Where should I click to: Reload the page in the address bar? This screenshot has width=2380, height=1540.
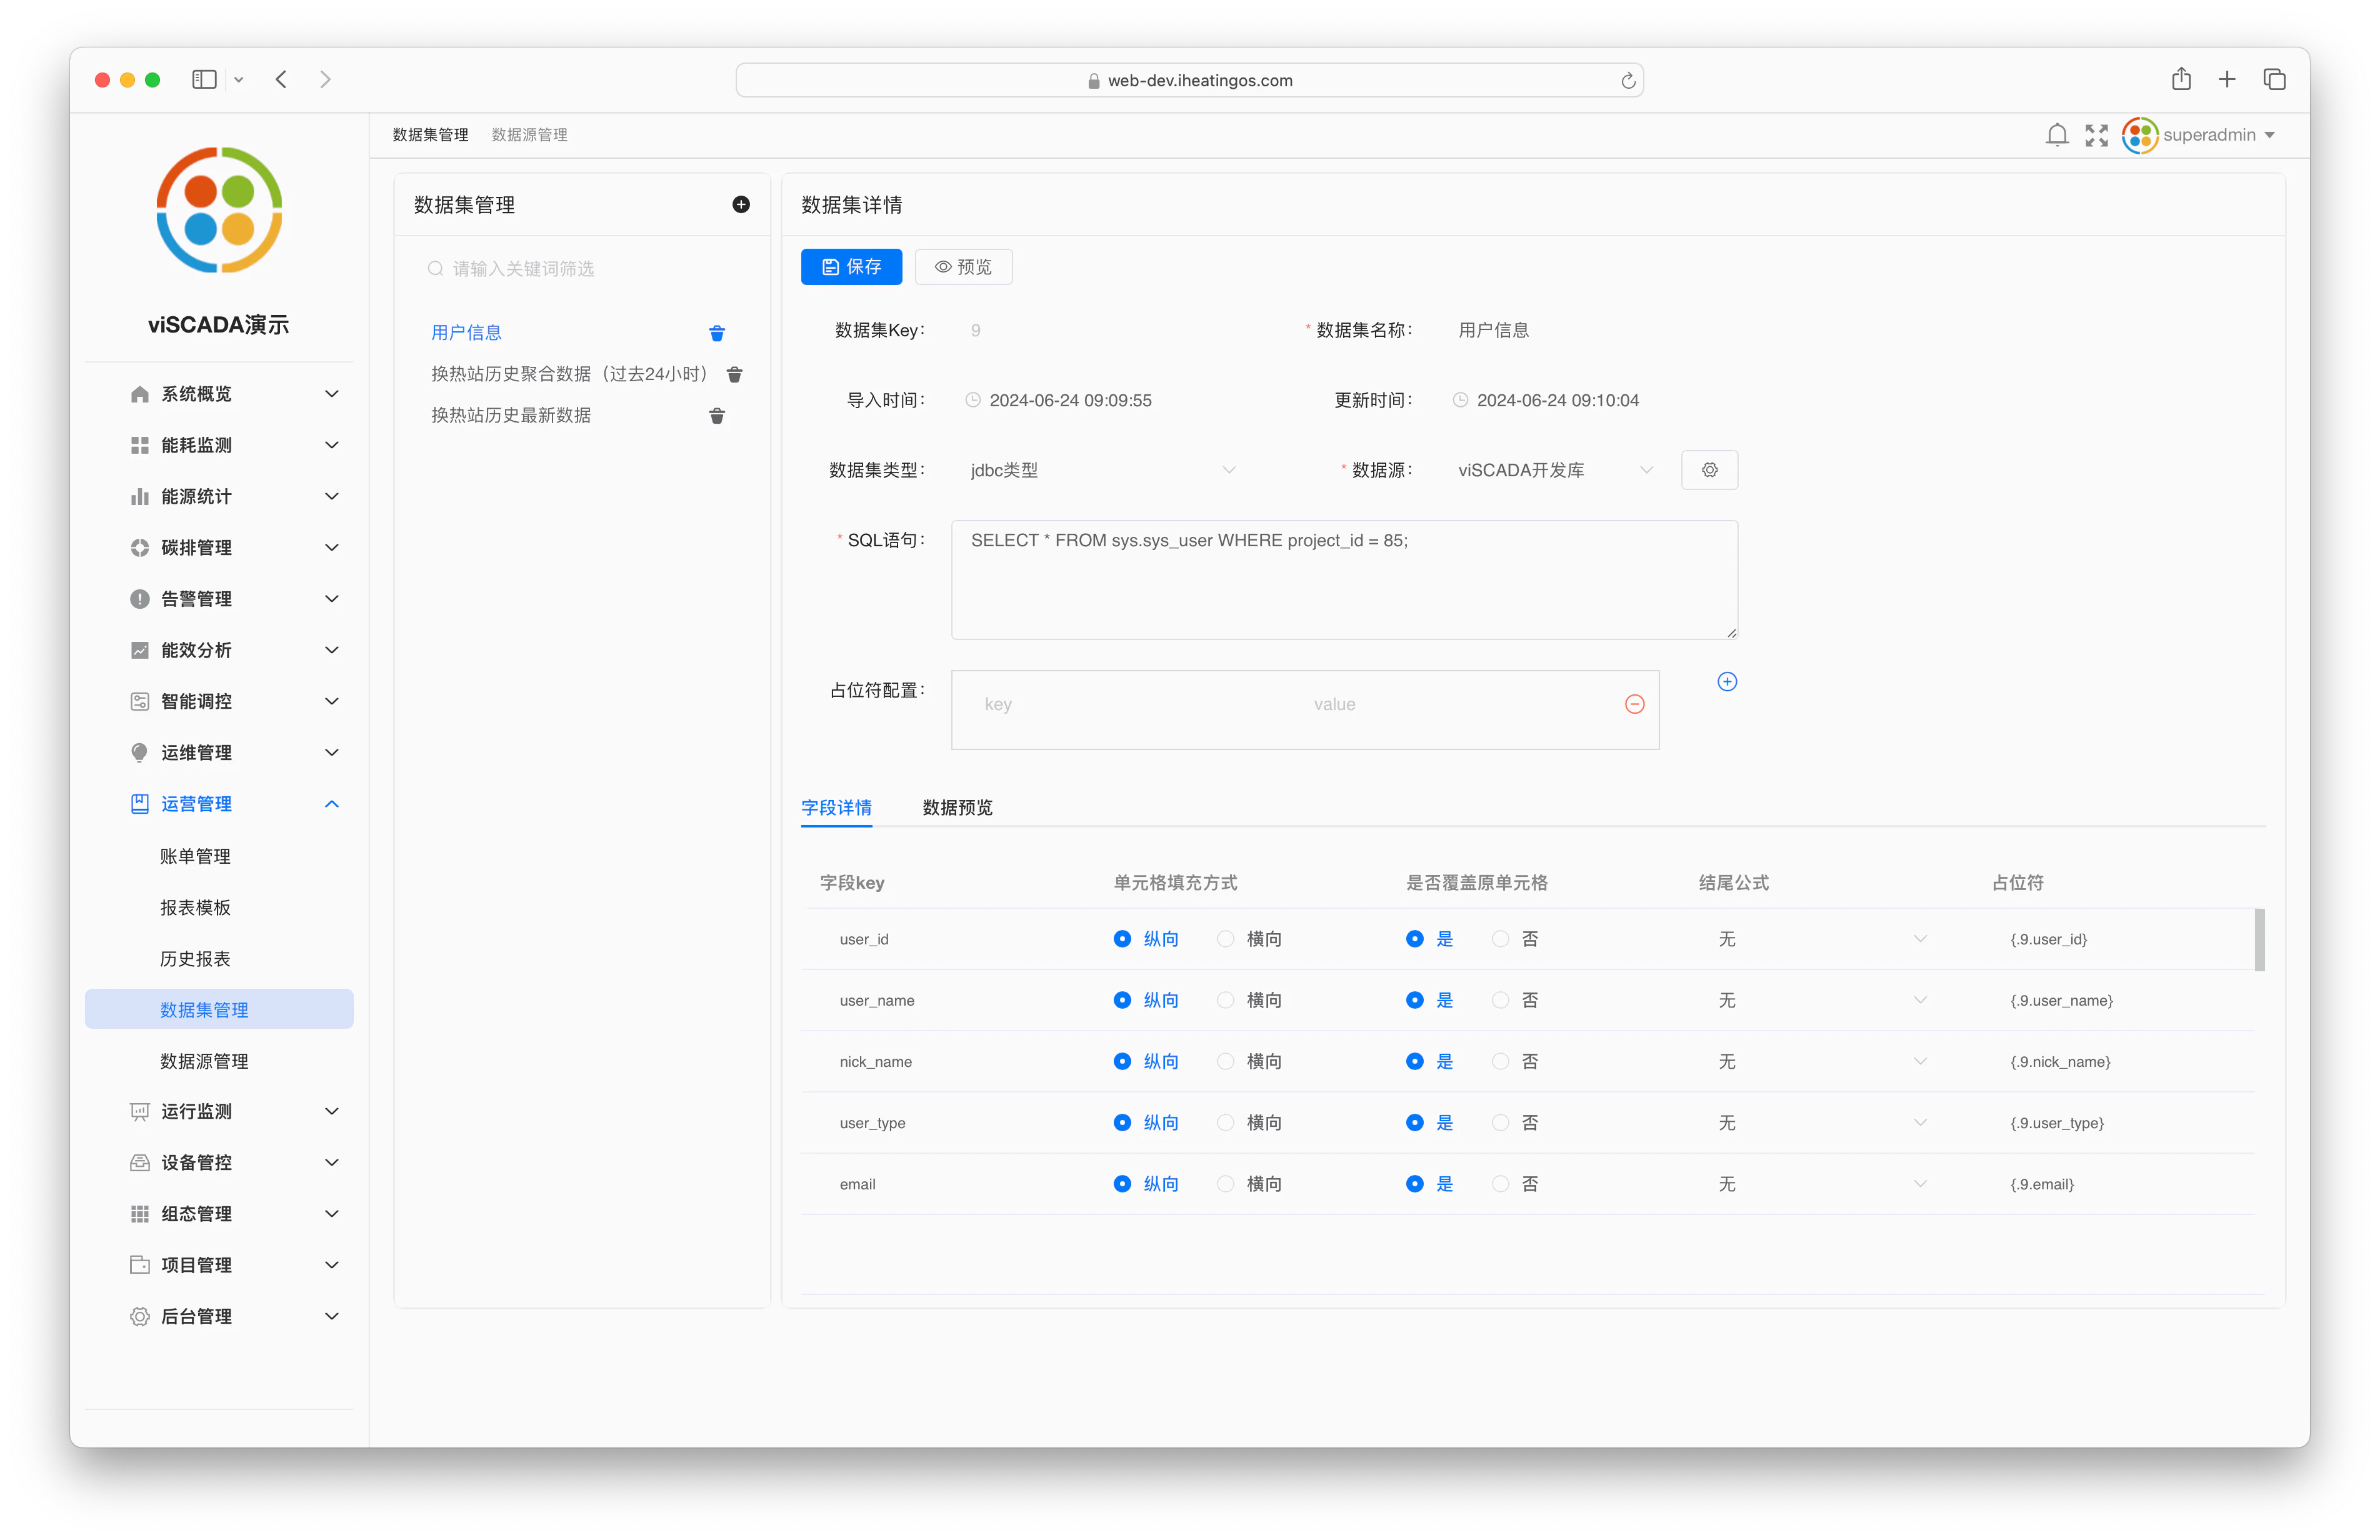[x=1628, y=81]
